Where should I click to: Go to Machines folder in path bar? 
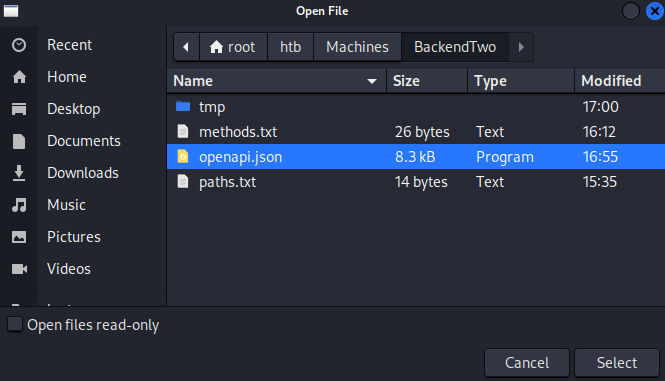[x=357, y=47]
